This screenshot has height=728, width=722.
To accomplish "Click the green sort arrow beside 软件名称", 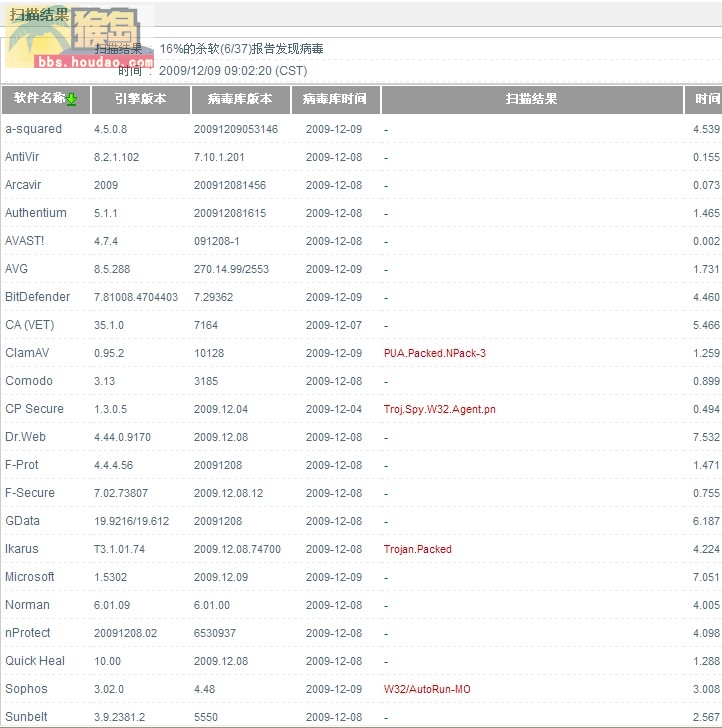I will (72, 99).
